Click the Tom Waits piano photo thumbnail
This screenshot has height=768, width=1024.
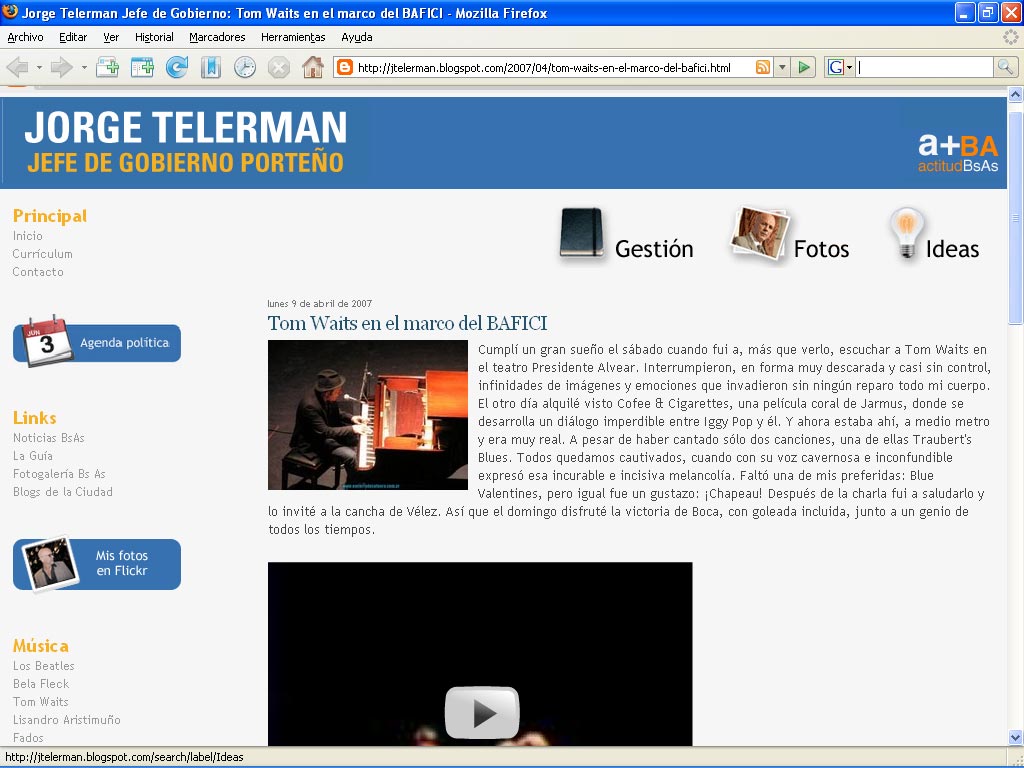click(x=368, y=415)
